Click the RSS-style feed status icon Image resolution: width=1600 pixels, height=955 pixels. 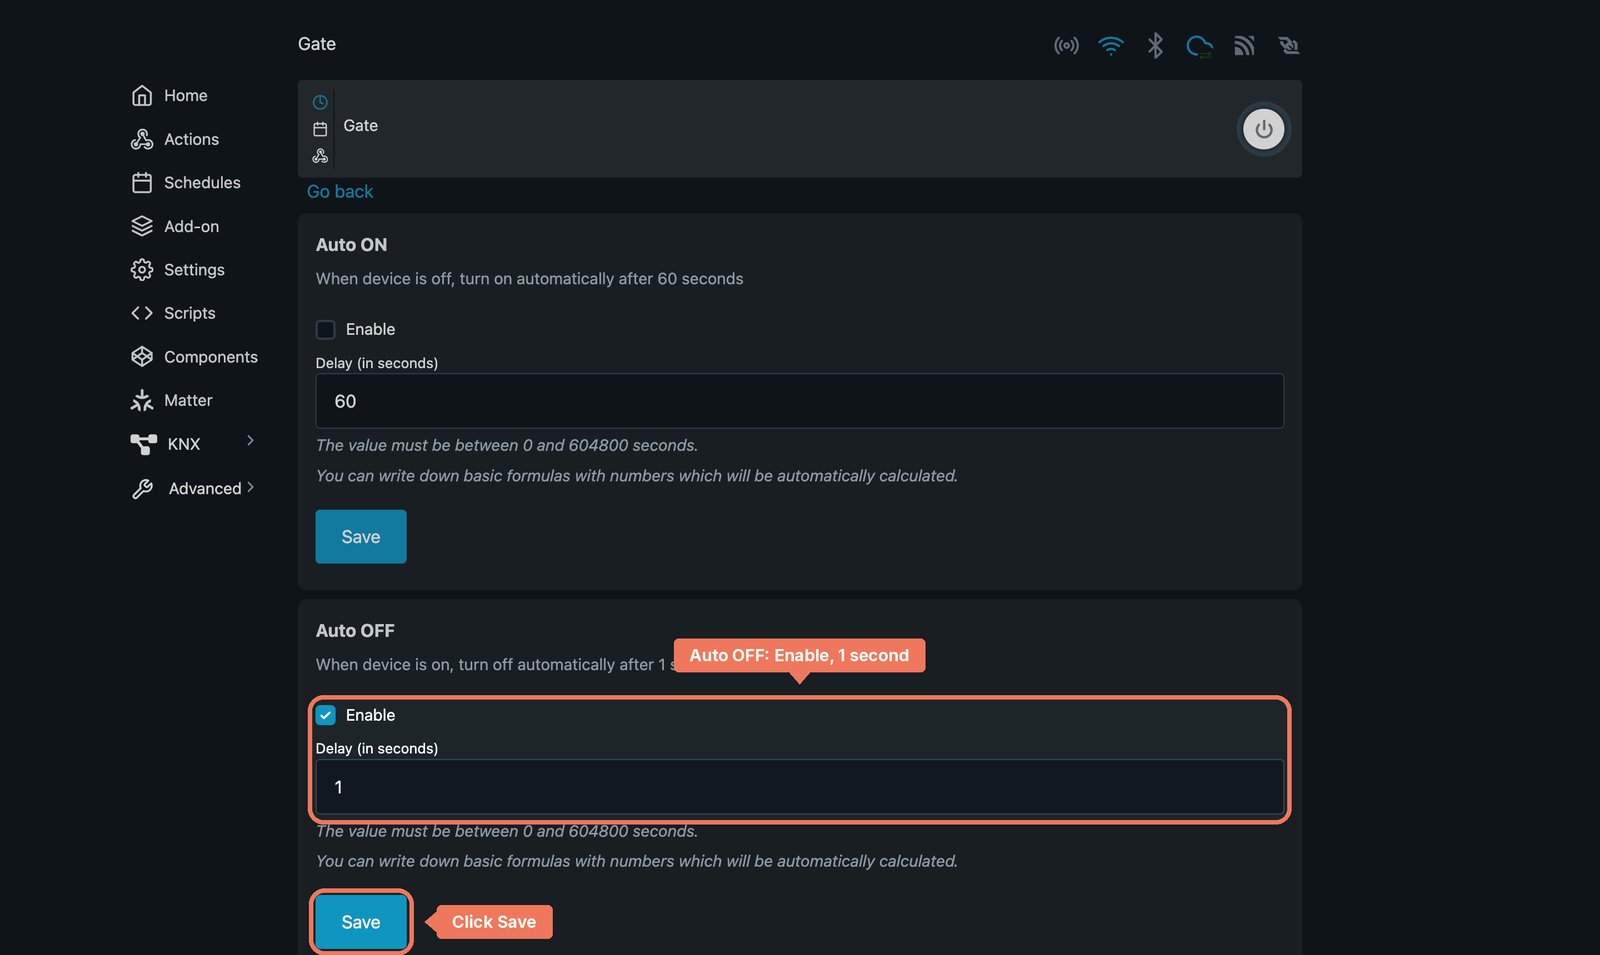point(1244,46)
